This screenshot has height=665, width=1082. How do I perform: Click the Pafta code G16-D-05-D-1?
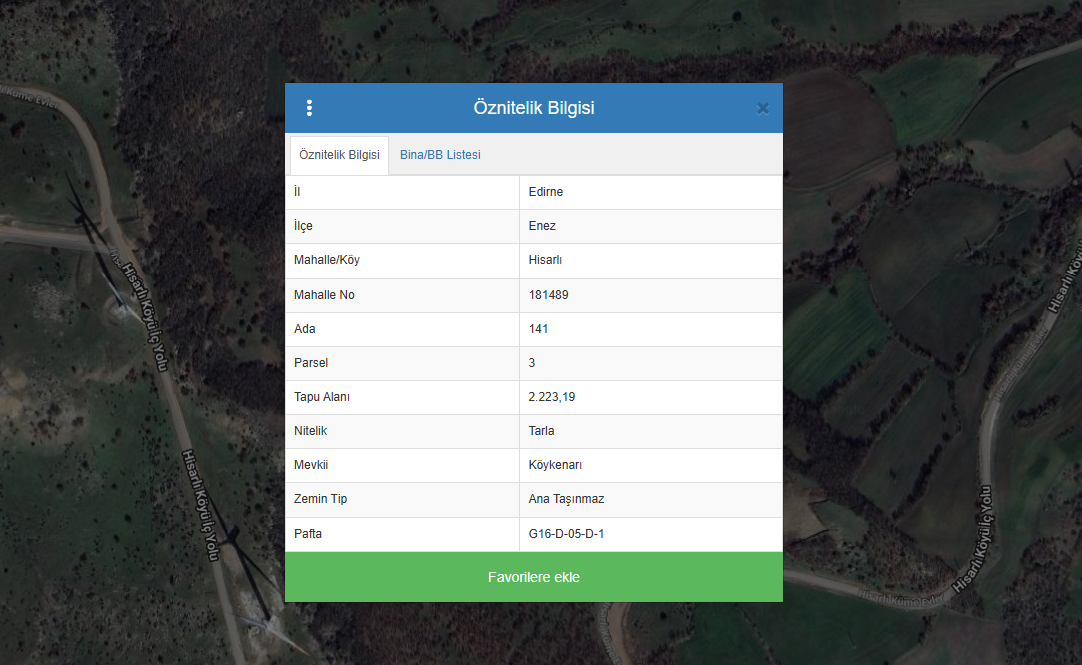pos(566,534)
